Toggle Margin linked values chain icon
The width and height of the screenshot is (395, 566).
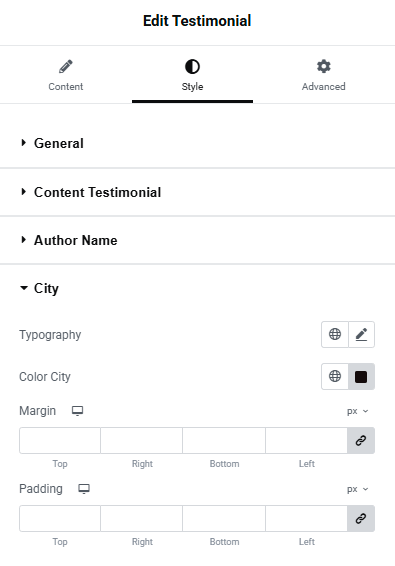pos(361,440)
